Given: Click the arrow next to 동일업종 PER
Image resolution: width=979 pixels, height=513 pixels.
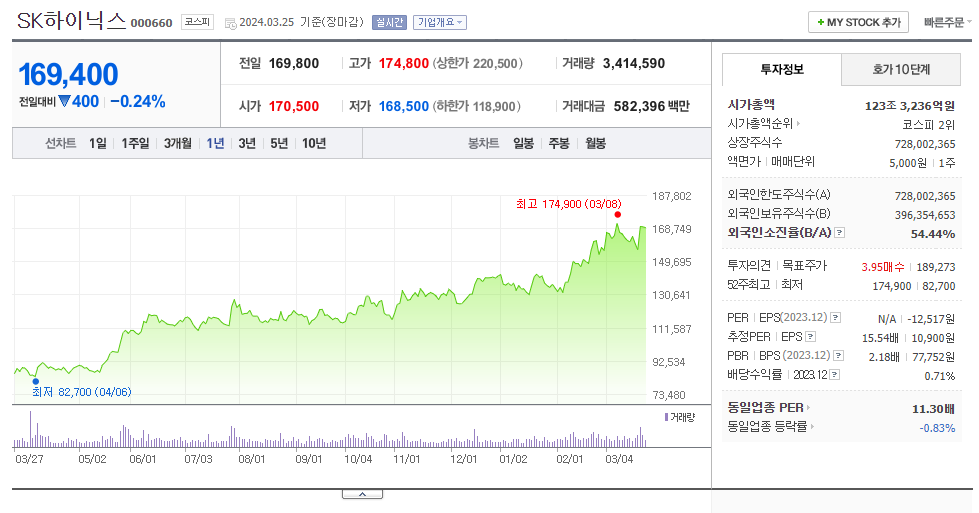Looking at the screenshot, I should coord(808,408).
